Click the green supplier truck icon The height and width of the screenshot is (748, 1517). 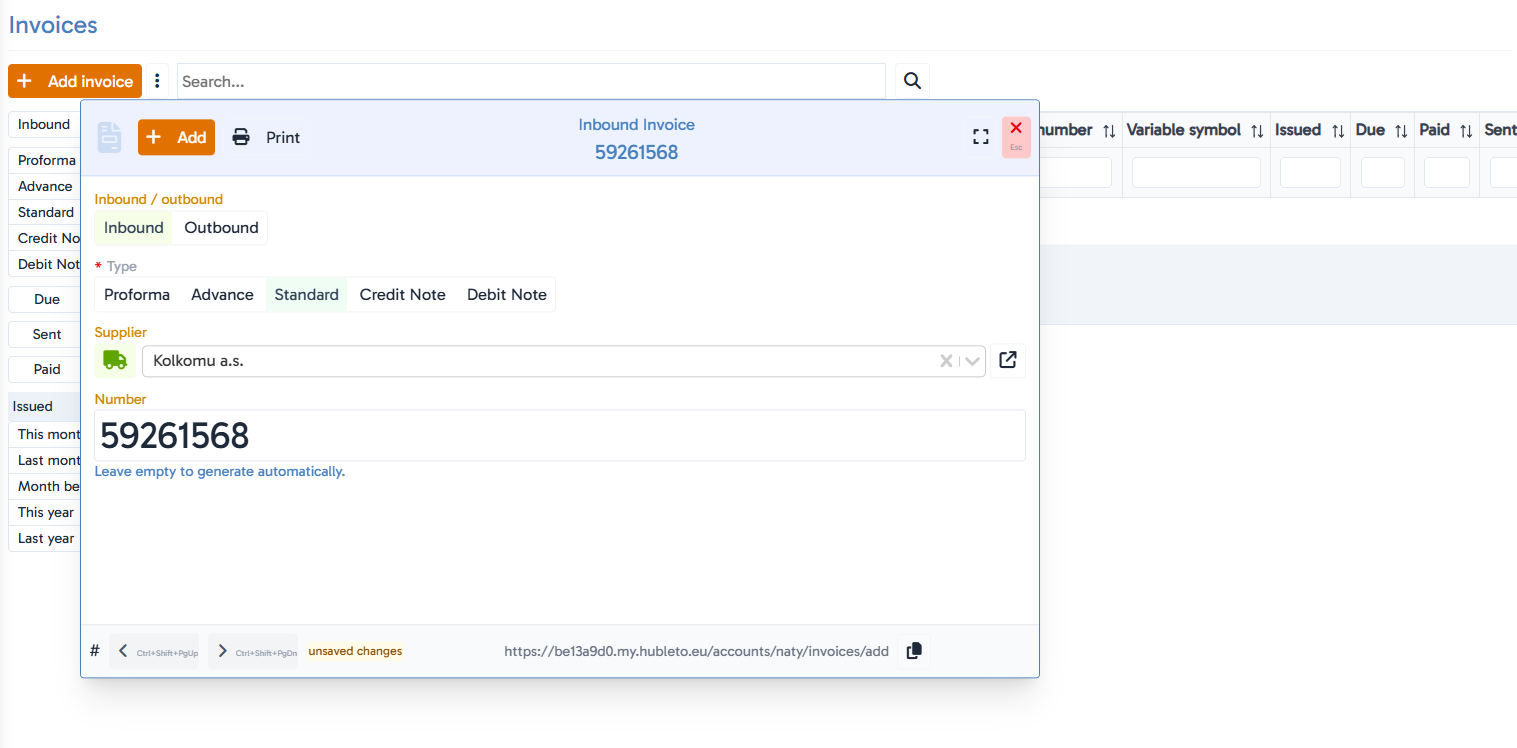click(115, 360)
